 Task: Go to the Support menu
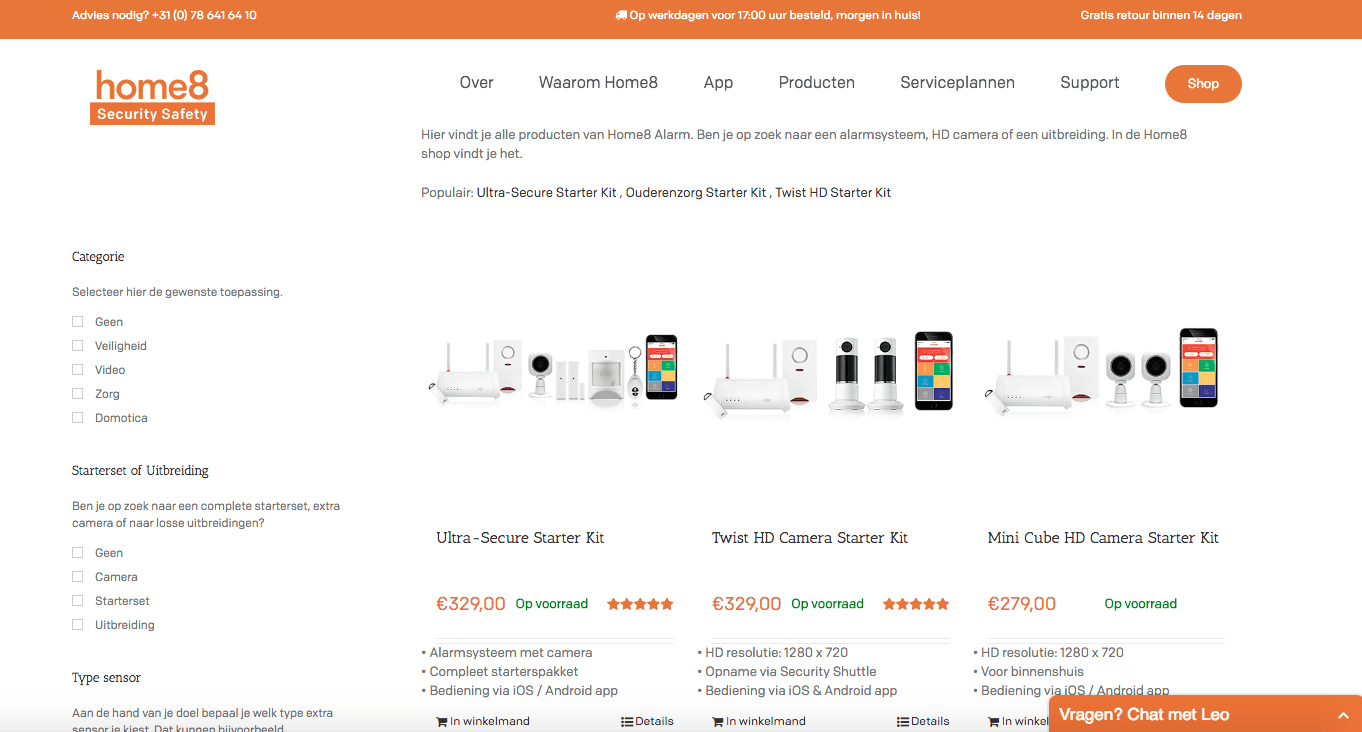[x=1090, y=83]
